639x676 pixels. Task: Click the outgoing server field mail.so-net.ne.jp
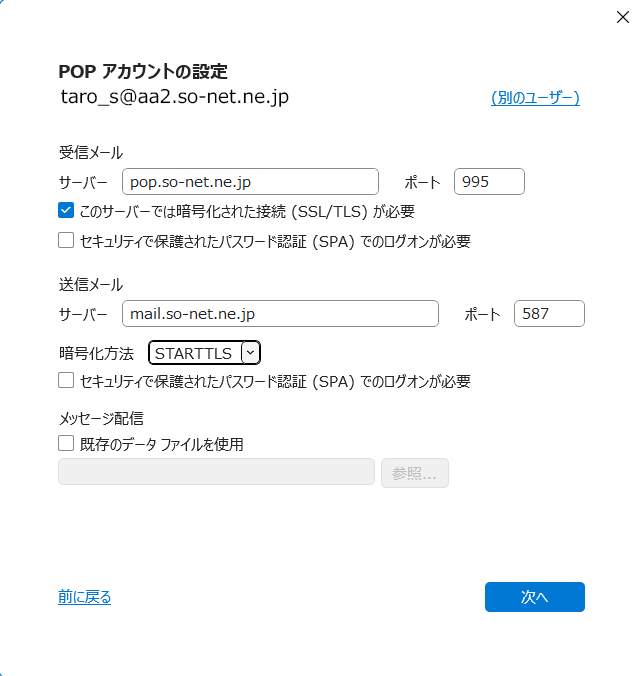pyautogui.click(x=280, y=313)
